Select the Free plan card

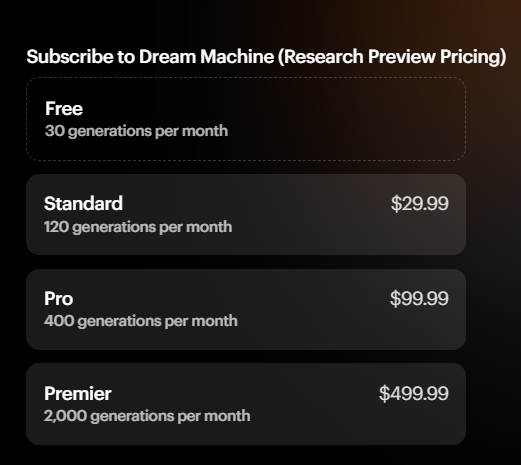[246, 119]
